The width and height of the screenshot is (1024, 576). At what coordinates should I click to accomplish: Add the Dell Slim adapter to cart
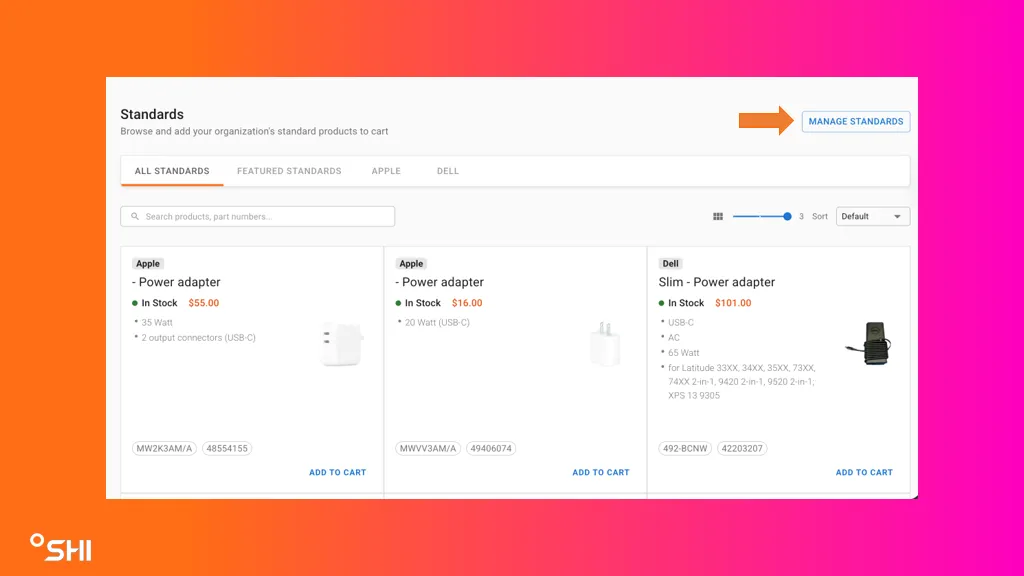click(864, 472)
